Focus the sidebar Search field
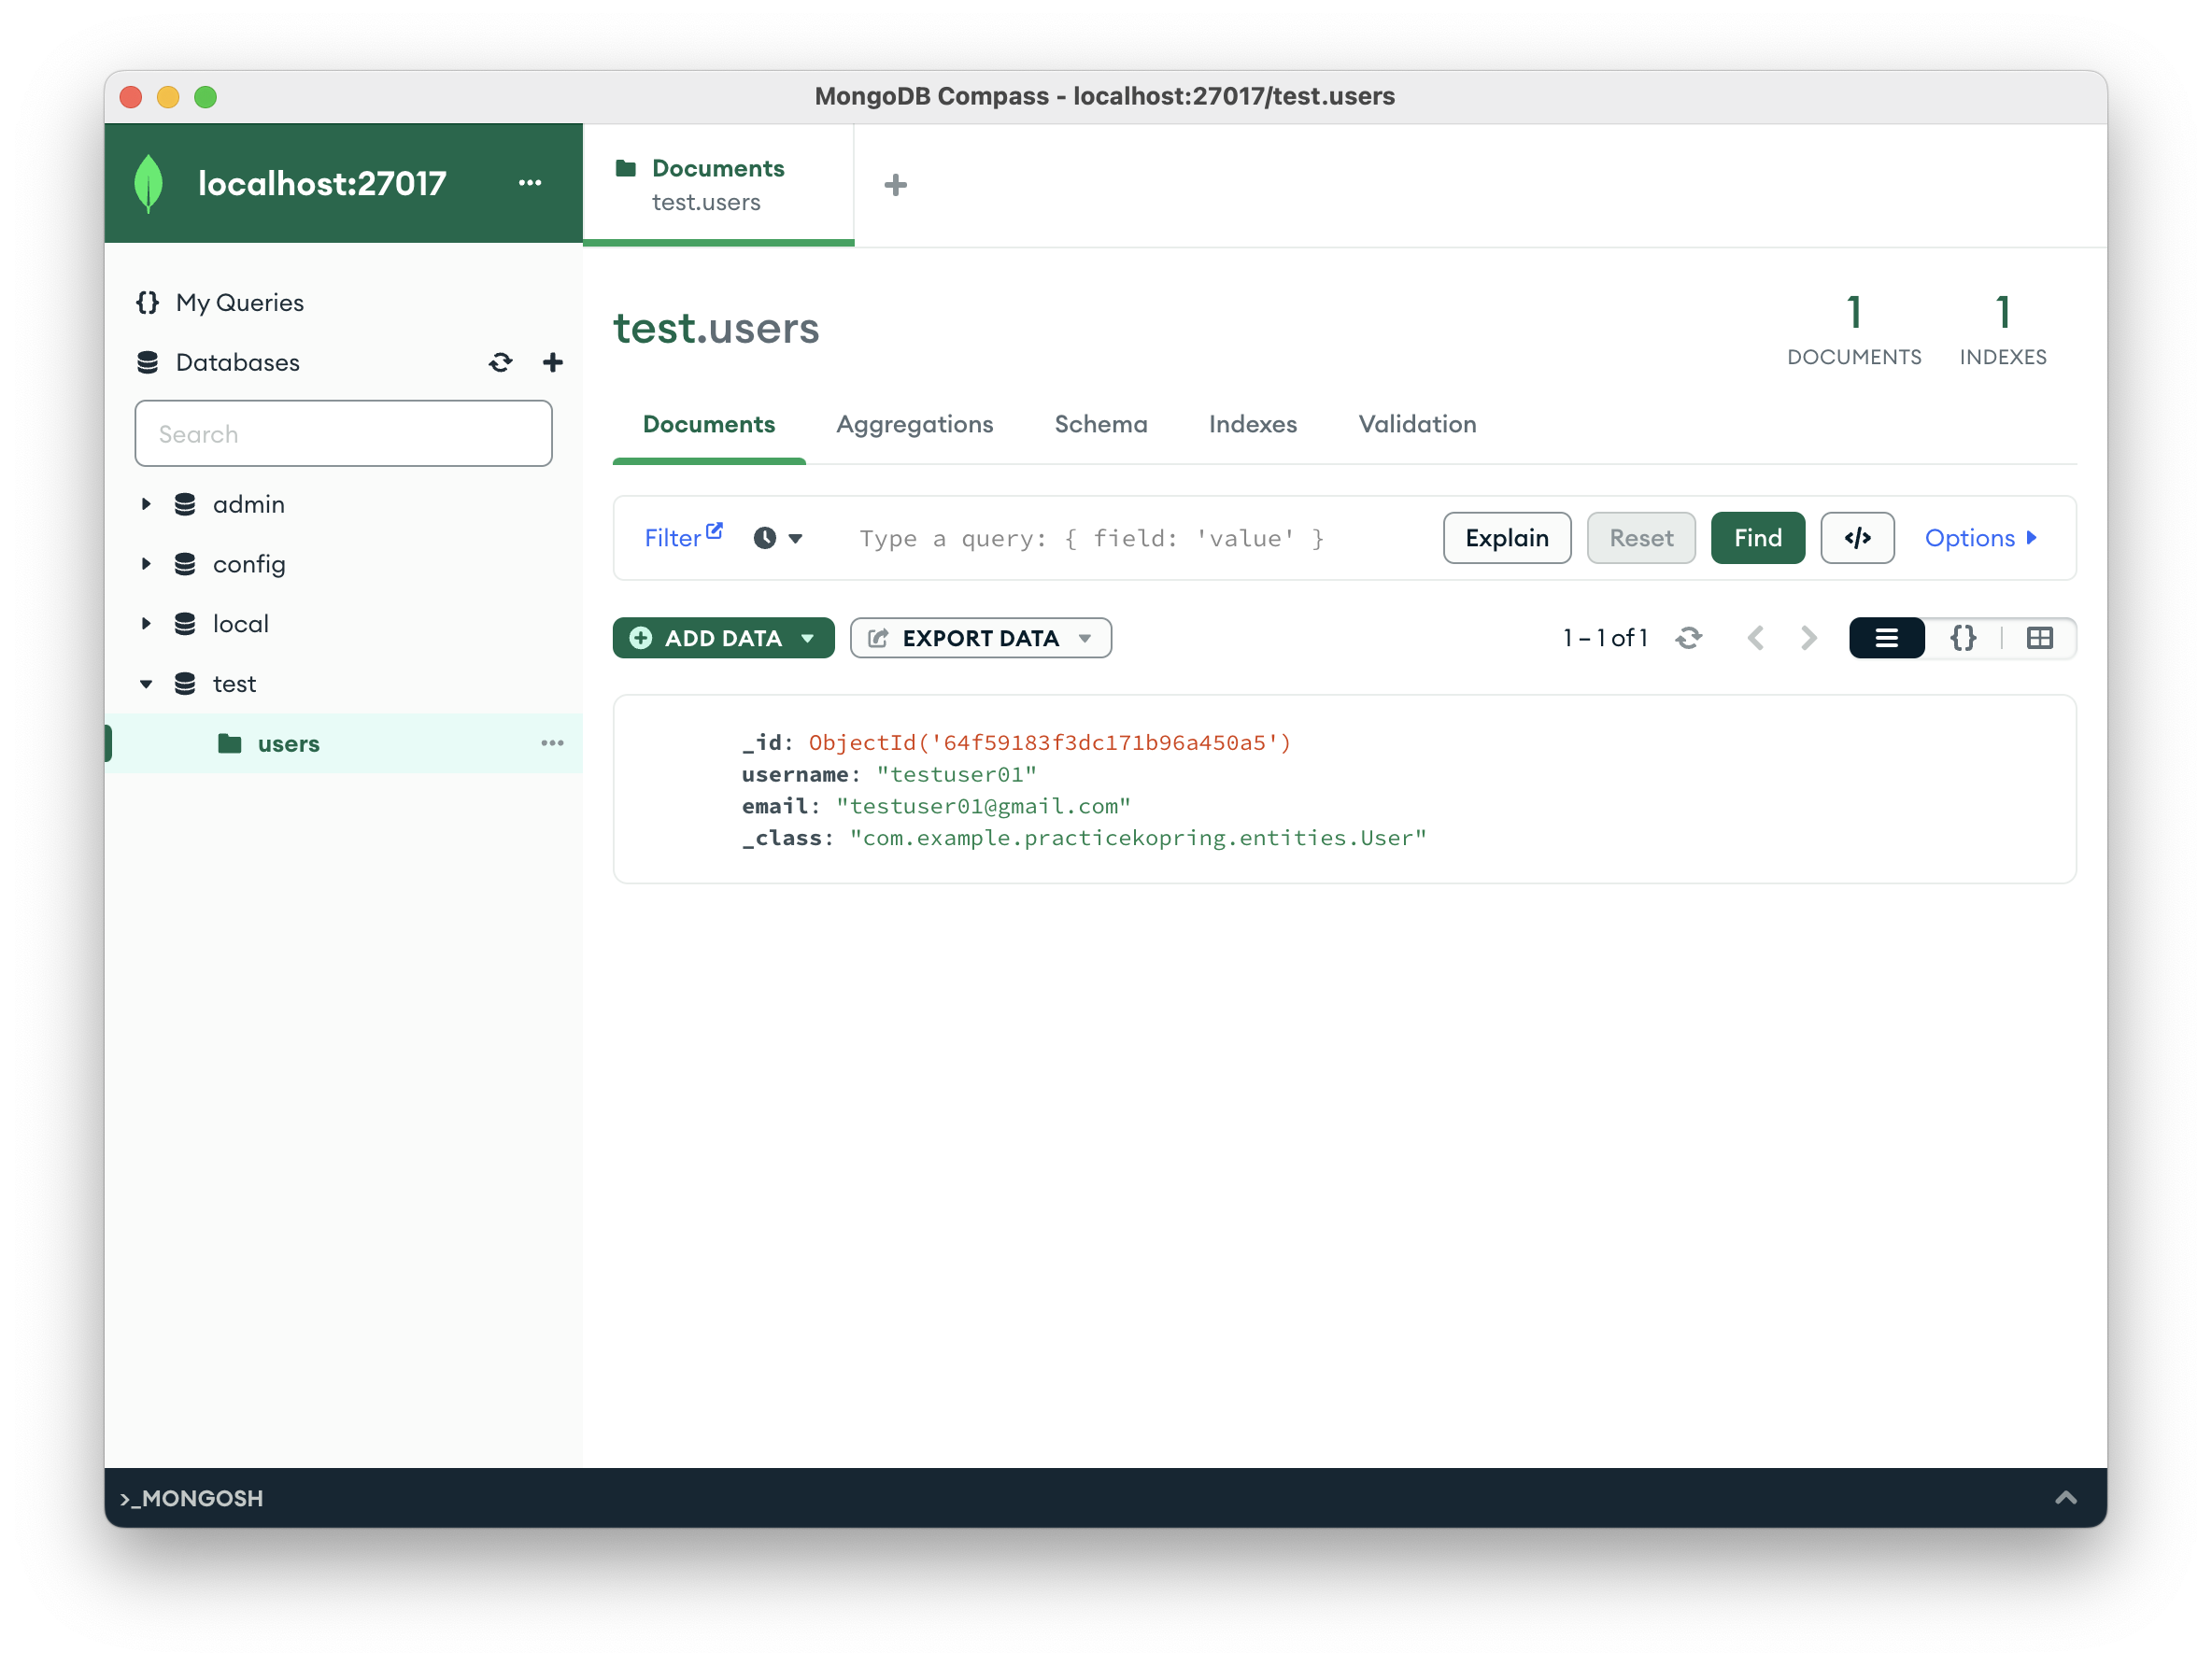This screenshot has height=1666, width=2212. coord(343,434)
